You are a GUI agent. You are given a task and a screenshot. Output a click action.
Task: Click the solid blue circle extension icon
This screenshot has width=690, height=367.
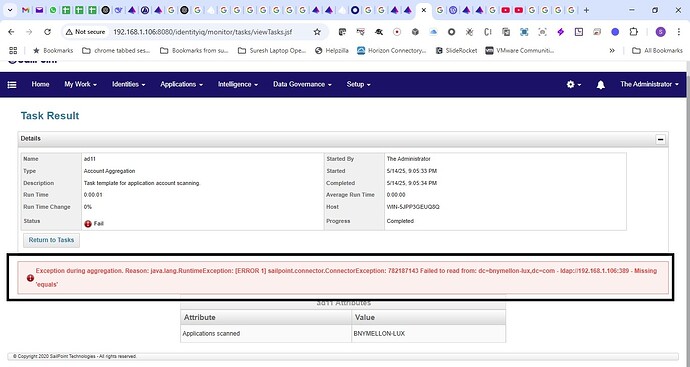pos(615,32)
